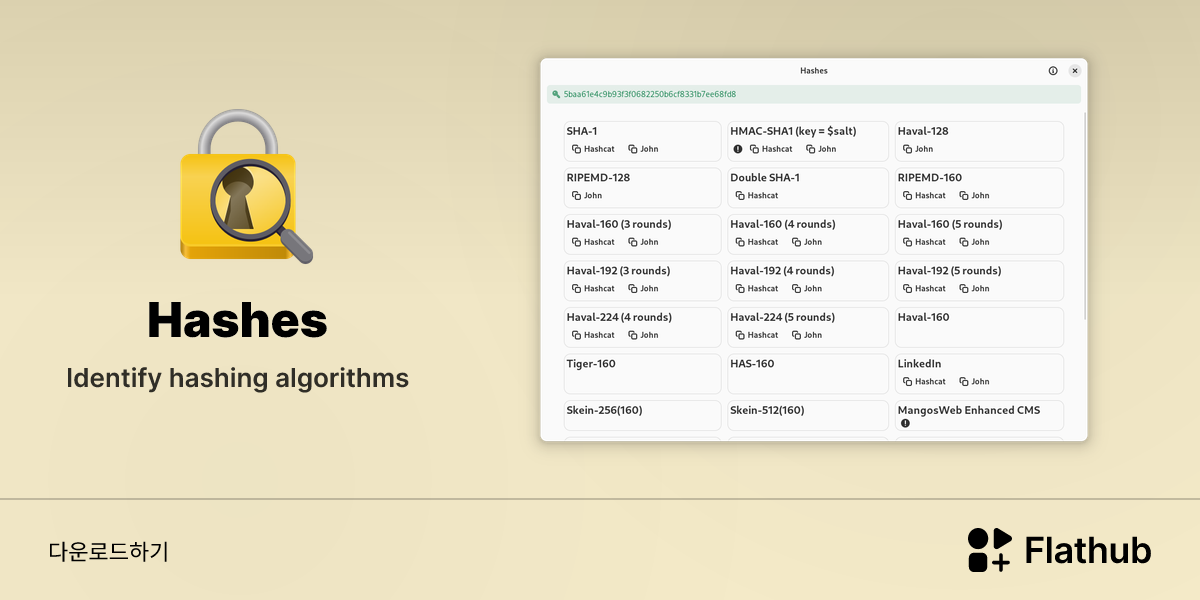Copy John format for RIPEMD-128
Image resolution: width=1200 pixels, height=600 pixels.
point(587,196)
